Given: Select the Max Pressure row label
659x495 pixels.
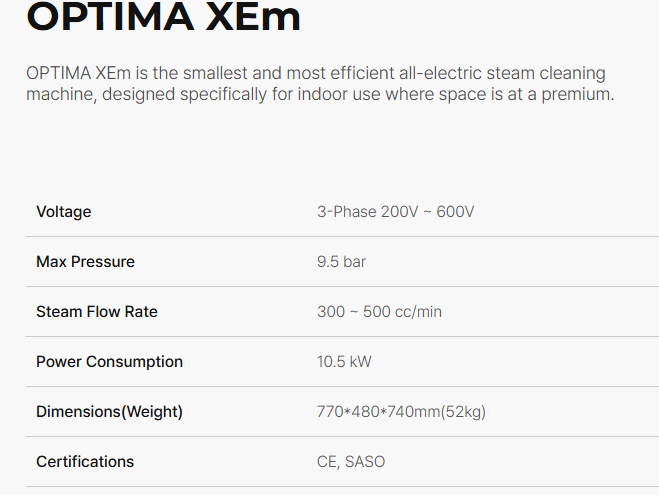Looking at the screenshot, I should point(85,262).
